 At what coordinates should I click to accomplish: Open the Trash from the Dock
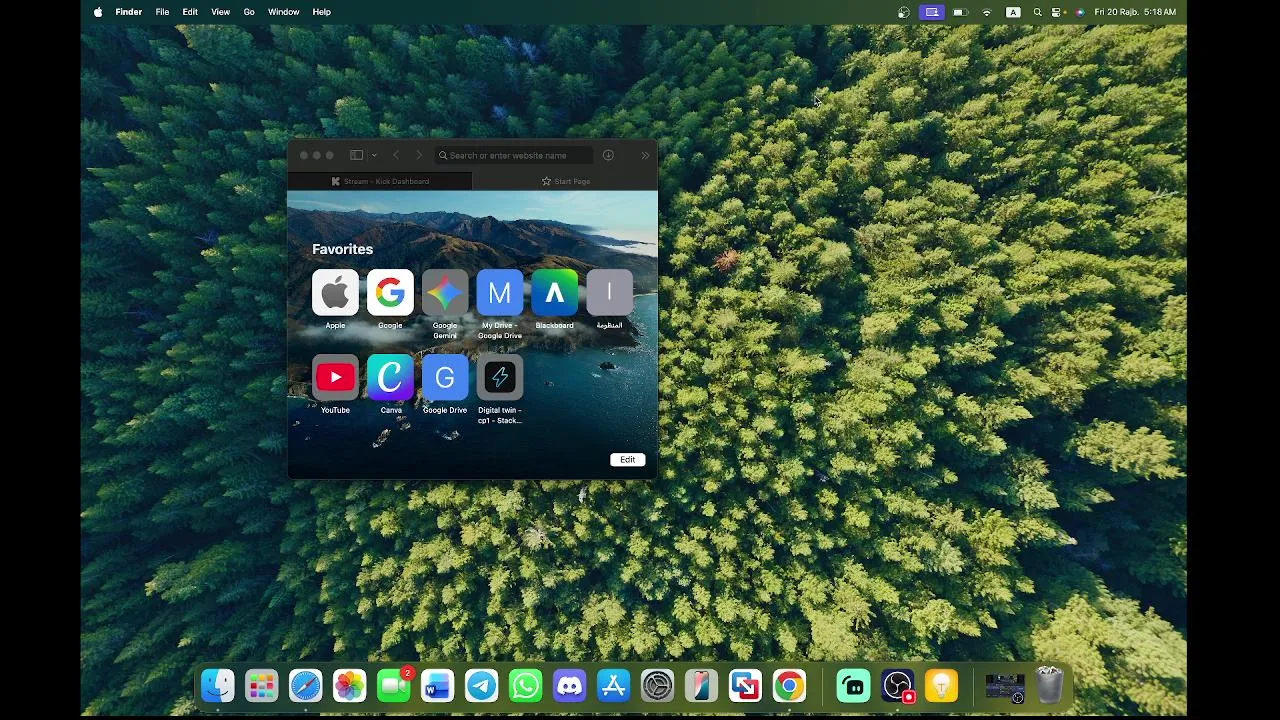(x=1050, y=686)
